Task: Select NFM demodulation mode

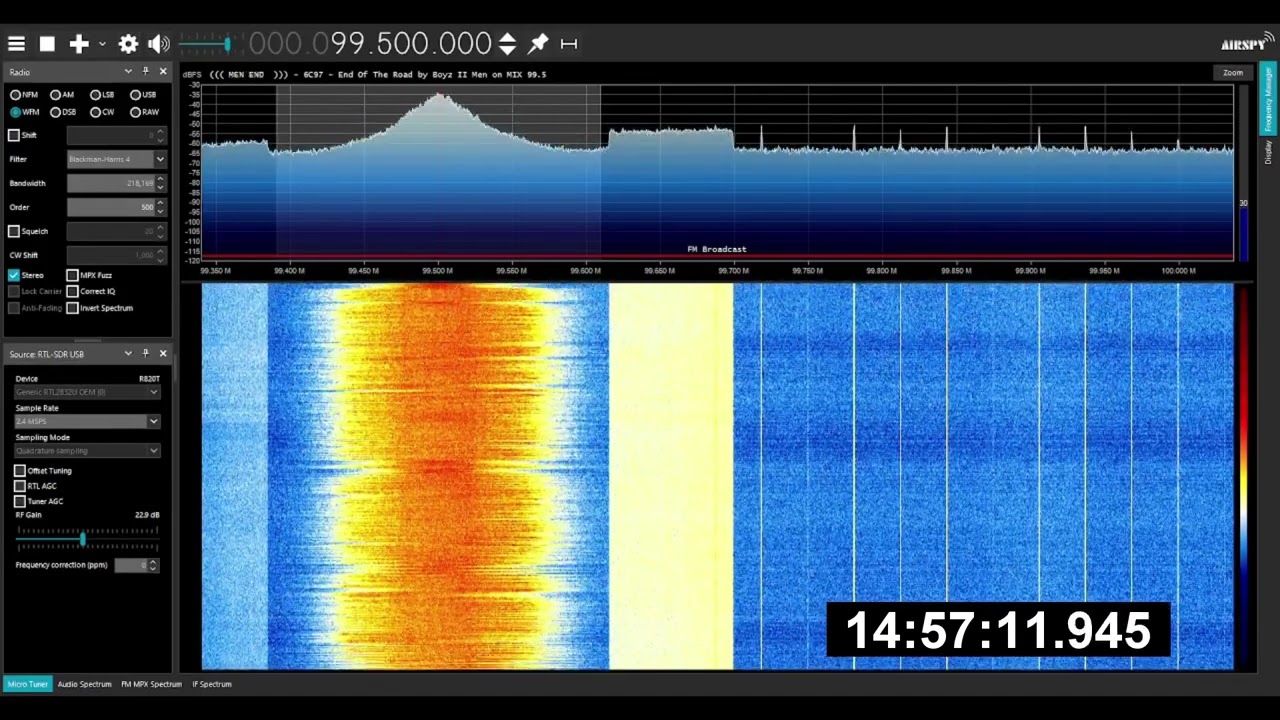Action: [x=24, y=95]
